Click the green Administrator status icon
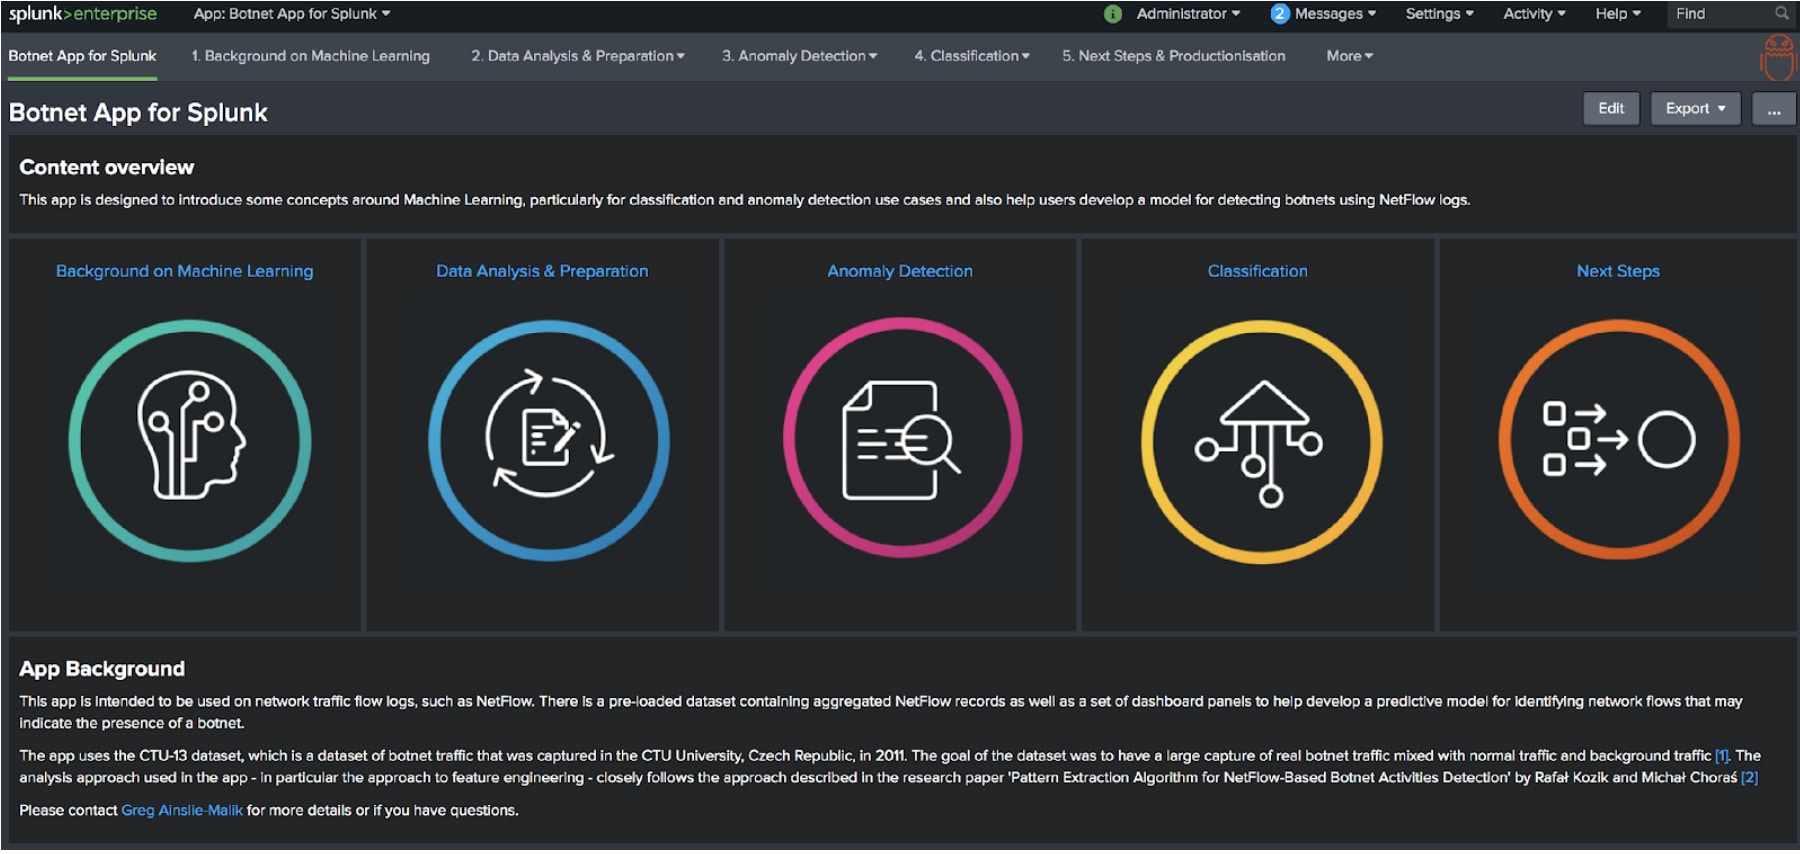This screenshot has width=1800, height=854. pyautogui.click(x=1113, y=14)
